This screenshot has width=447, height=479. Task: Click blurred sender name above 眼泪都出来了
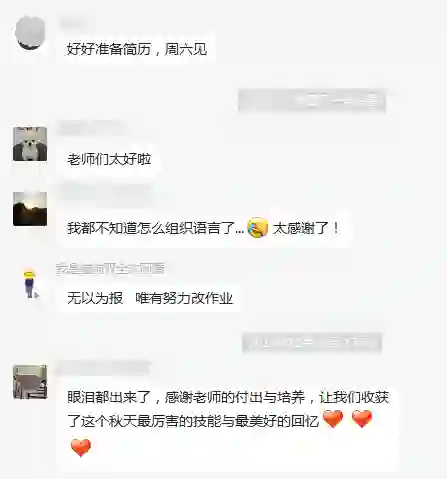[x=103, y=367]
